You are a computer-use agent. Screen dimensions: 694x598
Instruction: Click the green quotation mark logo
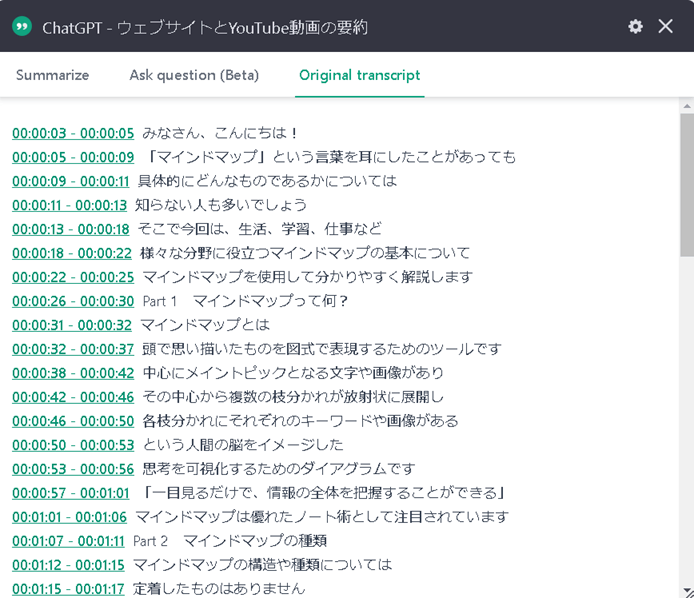coord(22,27)
